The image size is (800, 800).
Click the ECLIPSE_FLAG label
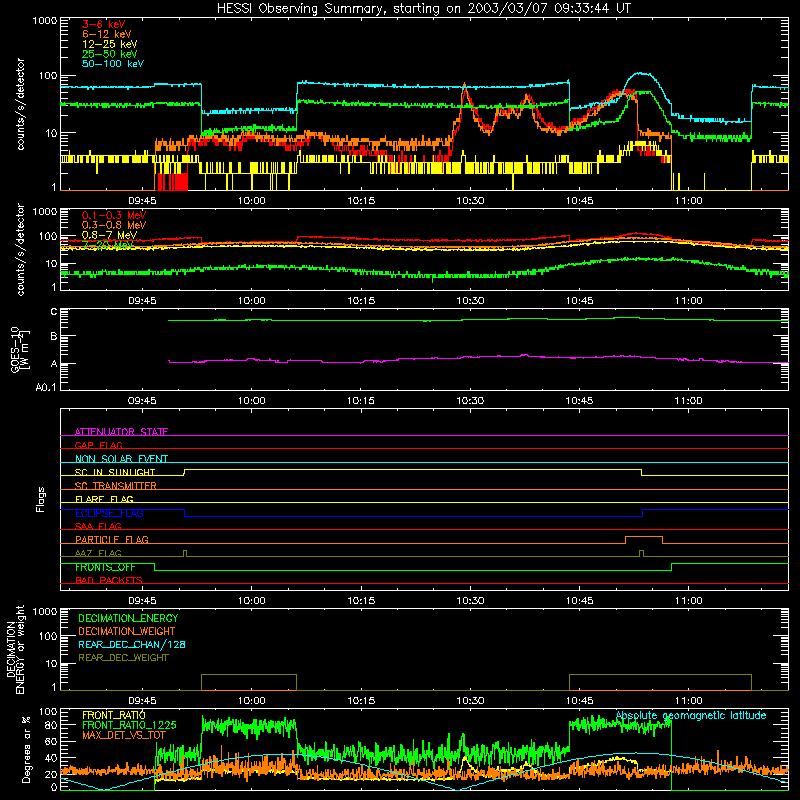[x=109, y=513]
